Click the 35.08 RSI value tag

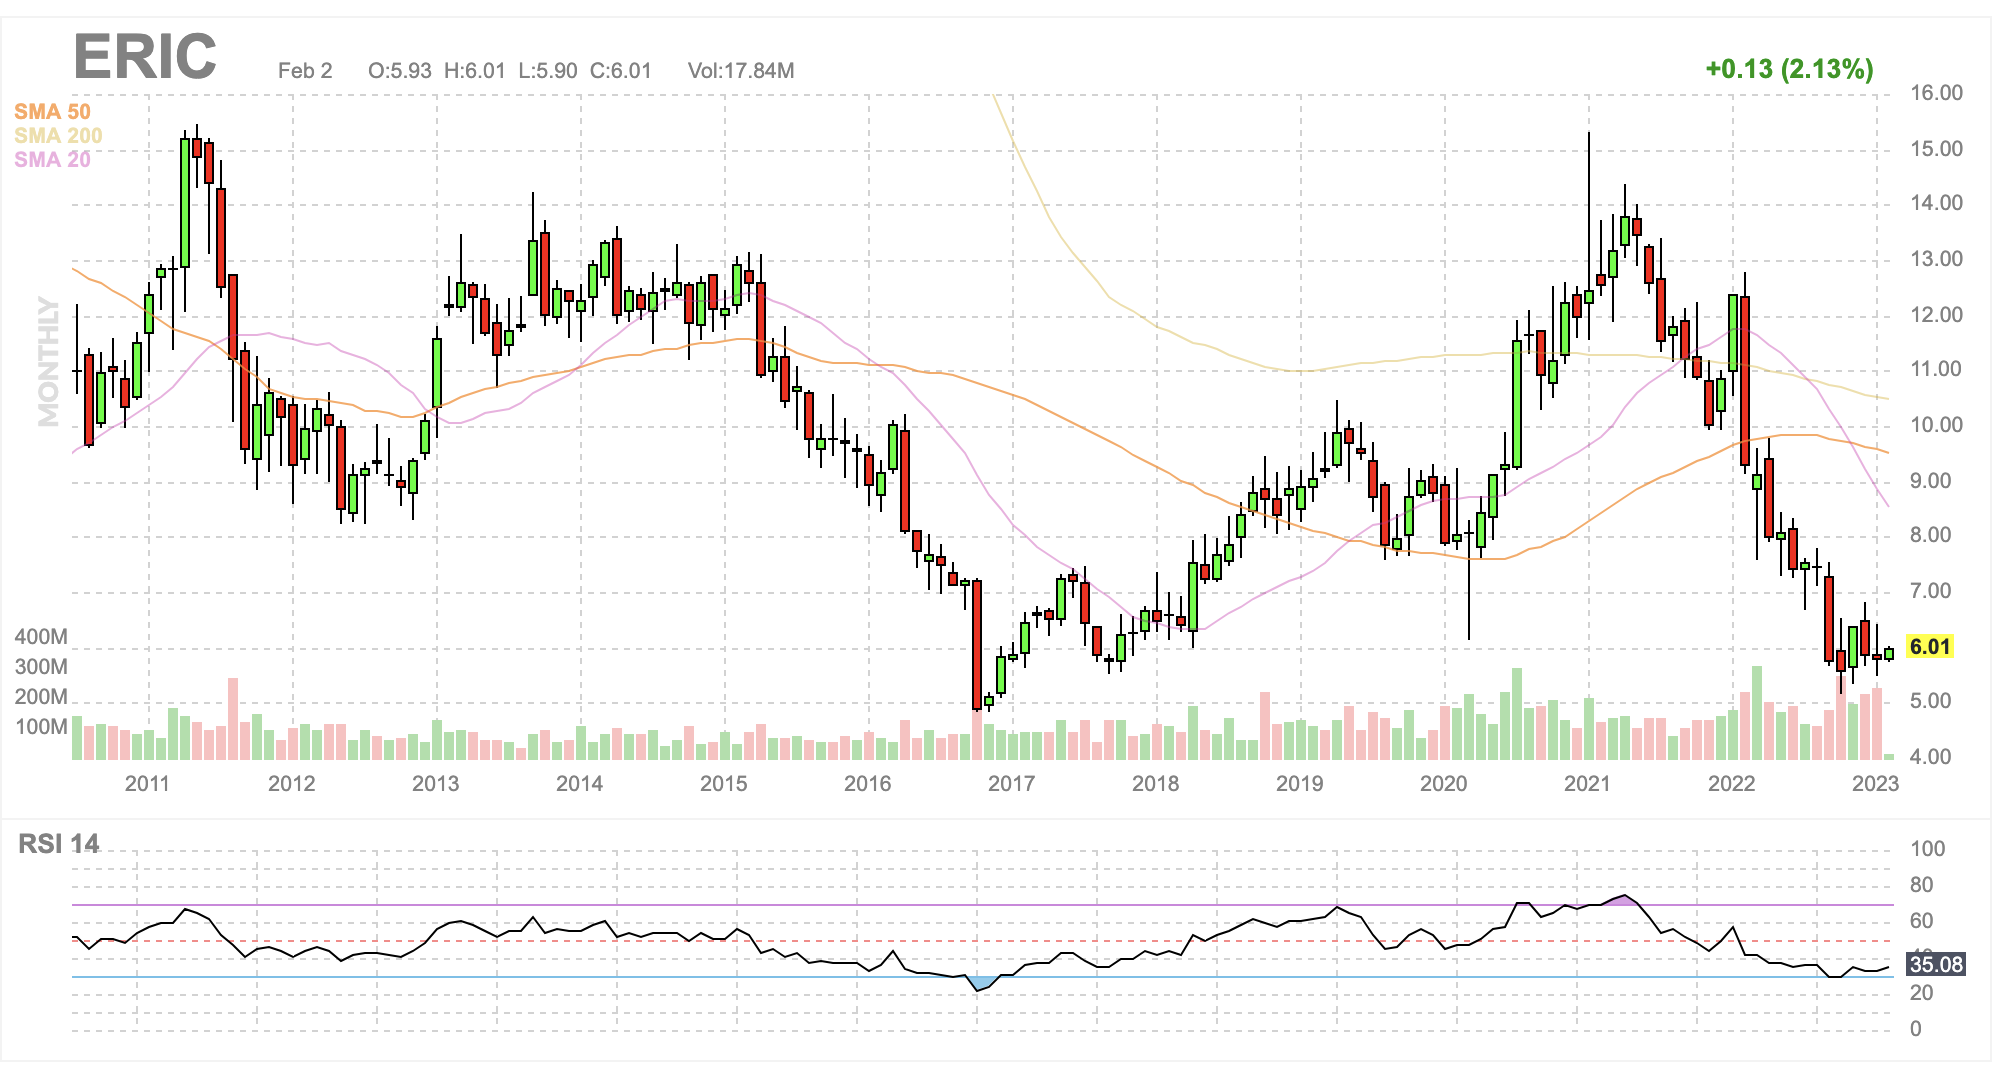[x=1936, y=964]
